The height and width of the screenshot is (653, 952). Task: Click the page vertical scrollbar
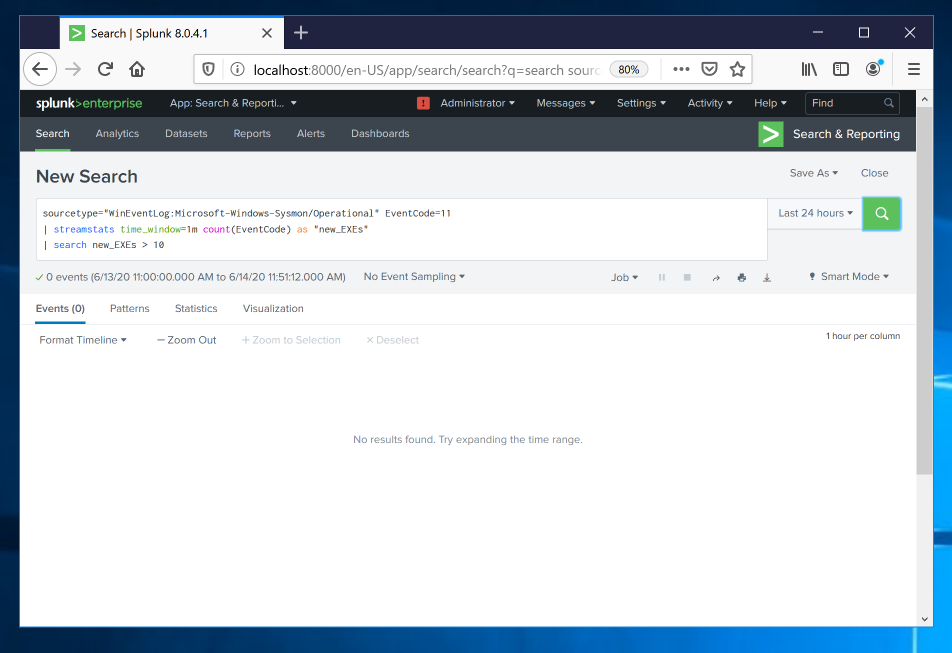tap(924, 290)
